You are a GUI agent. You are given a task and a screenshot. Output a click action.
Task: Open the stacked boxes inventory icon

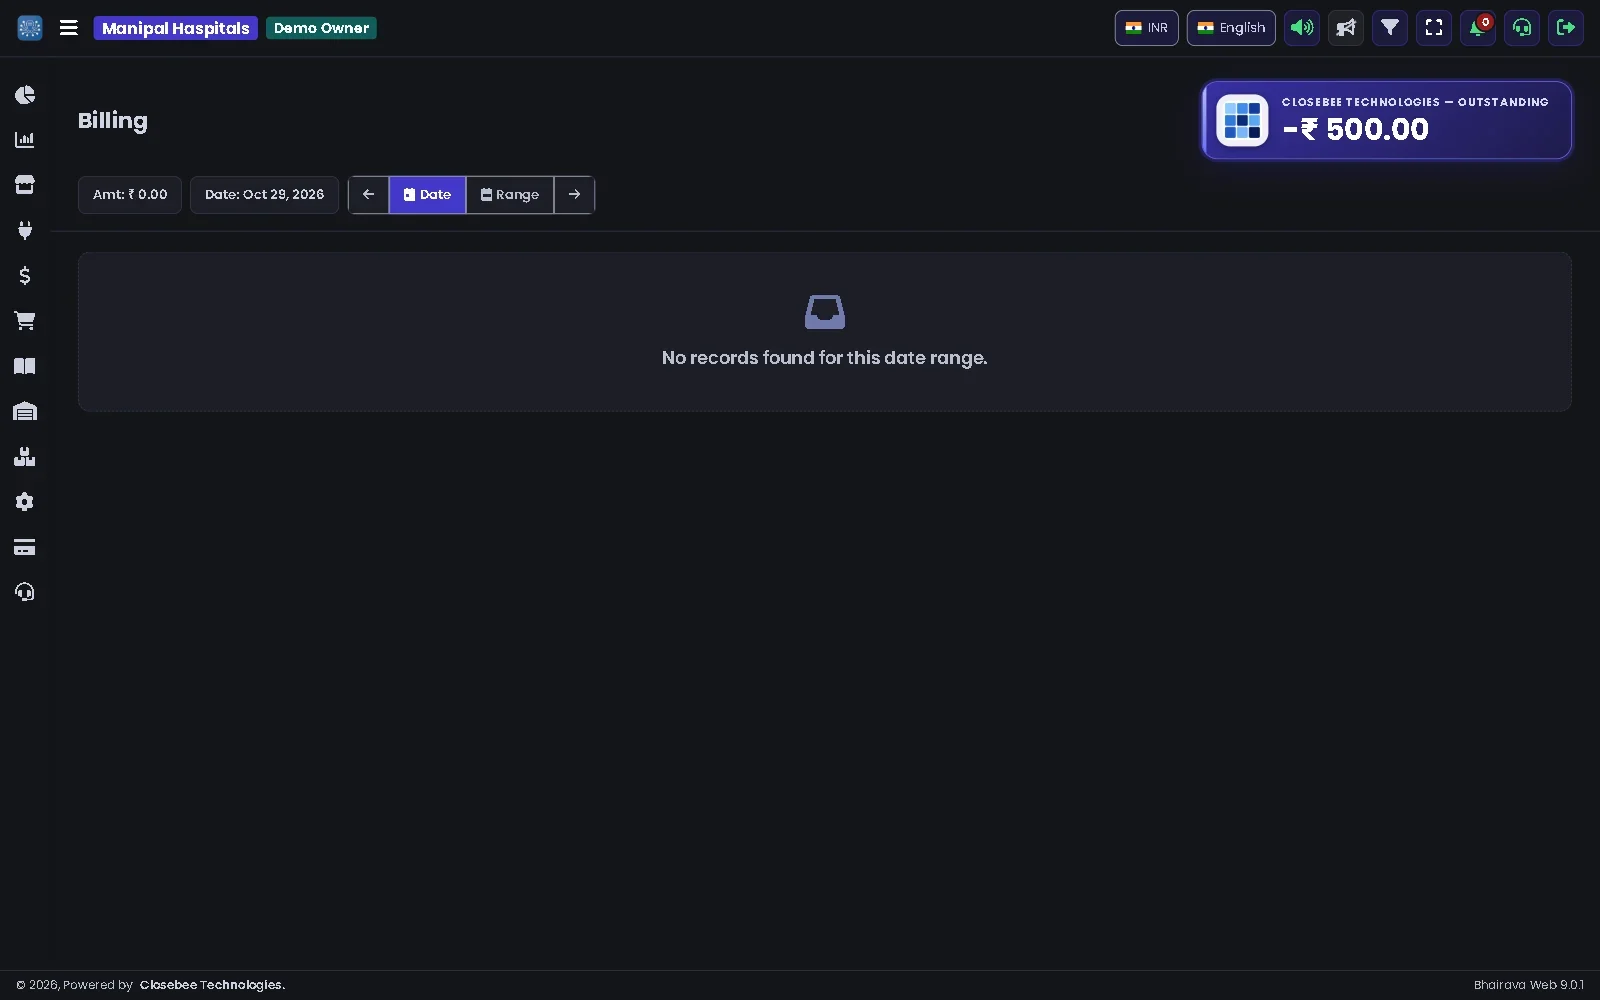[25, 457]
